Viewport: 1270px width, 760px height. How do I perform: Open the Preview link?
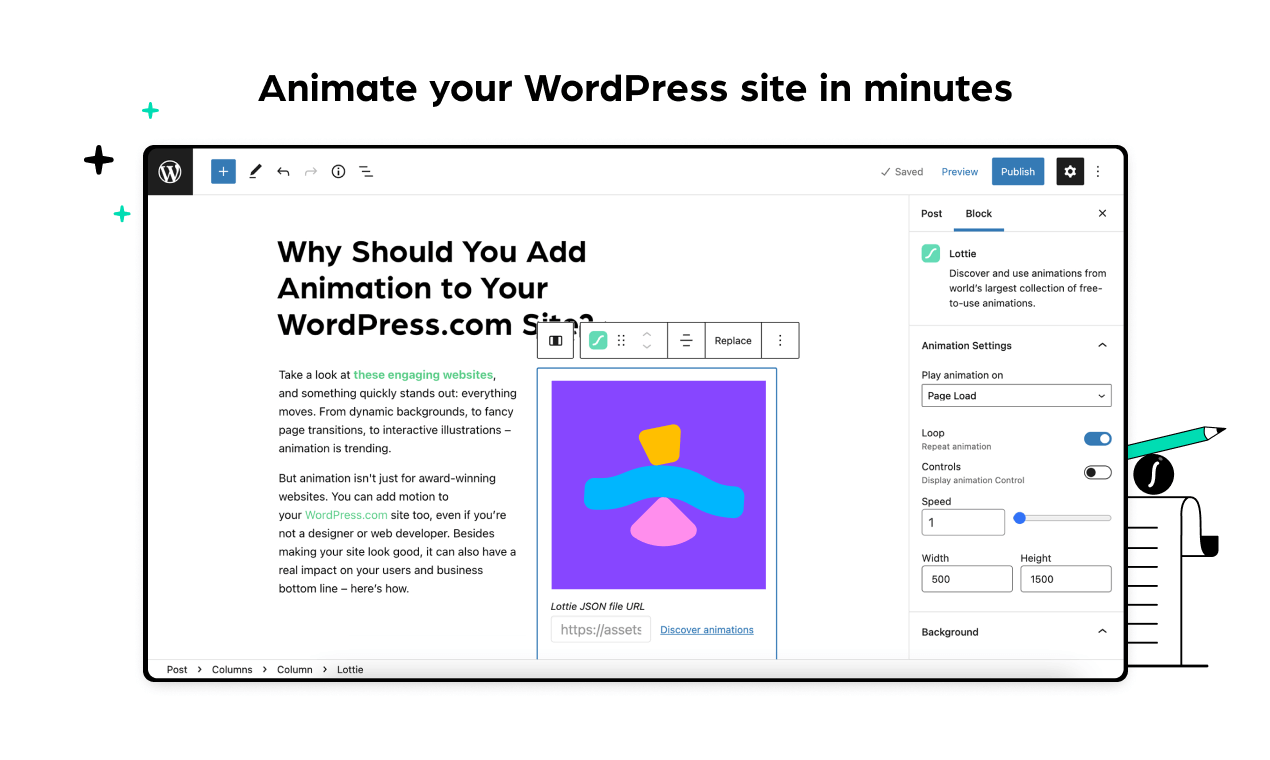(x=960, y=172)
